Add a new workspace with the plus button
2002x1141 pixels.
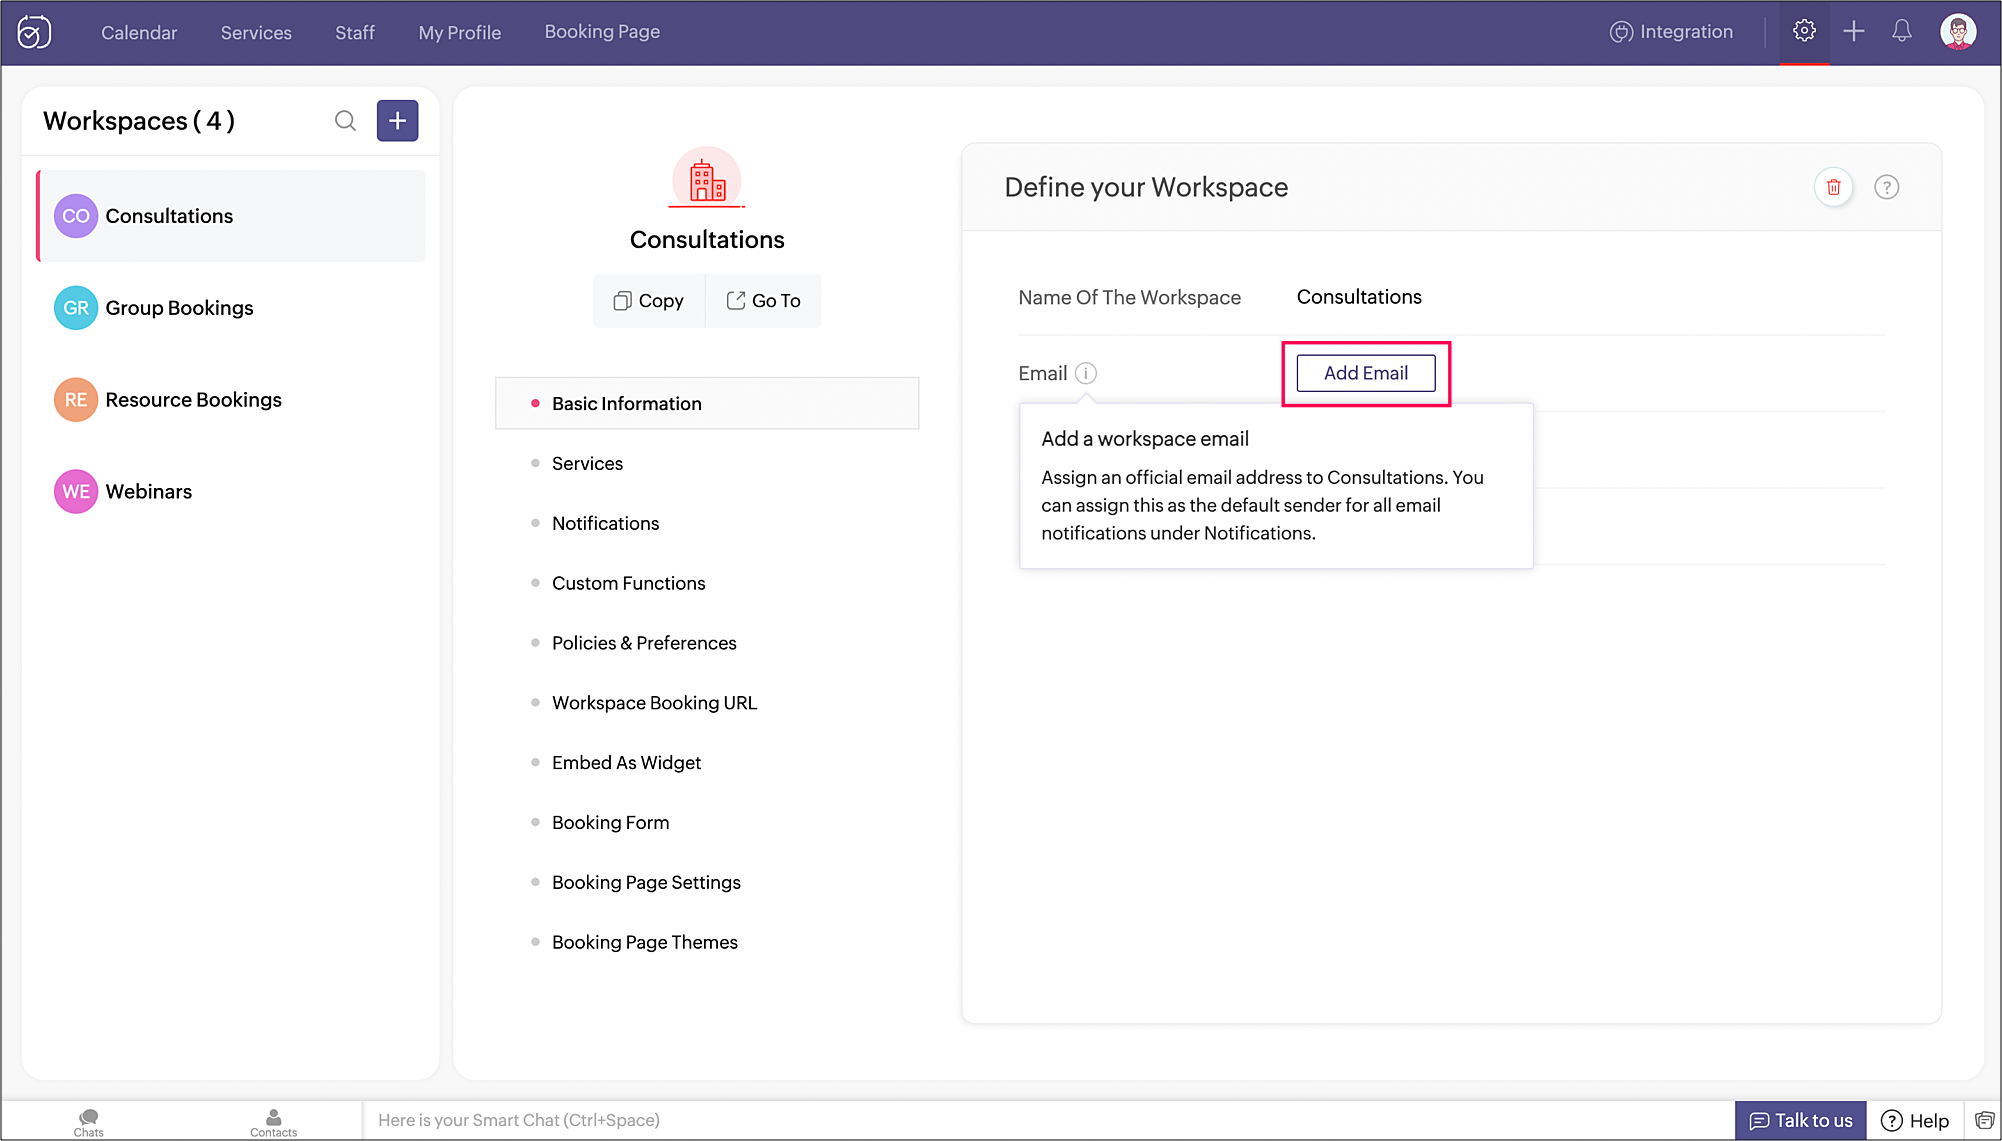coord(397,121)
